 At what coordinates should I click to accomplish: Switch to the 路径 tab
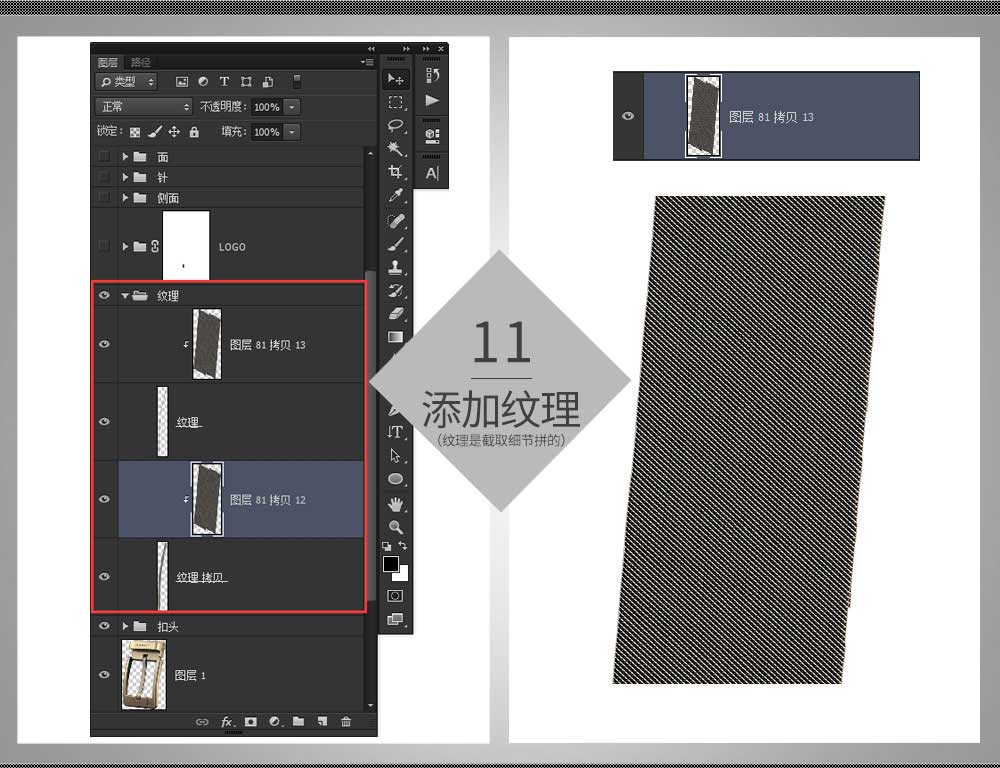tap(140, 62)
